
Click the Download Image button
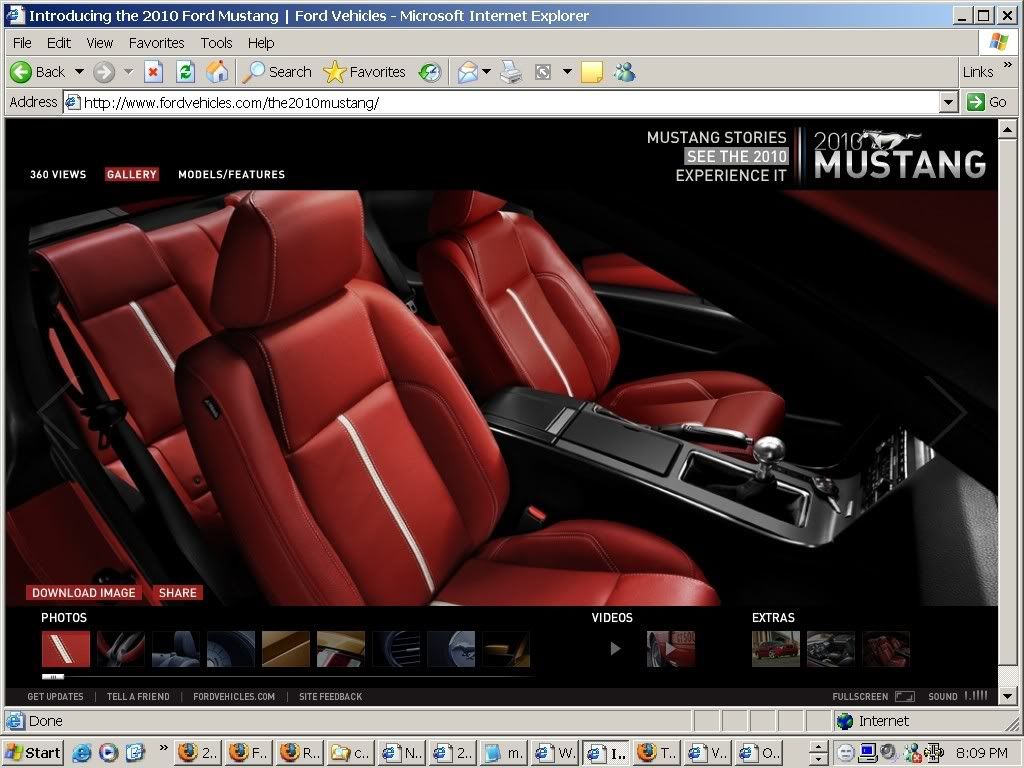pyautogui.click(x=84, y=592)
